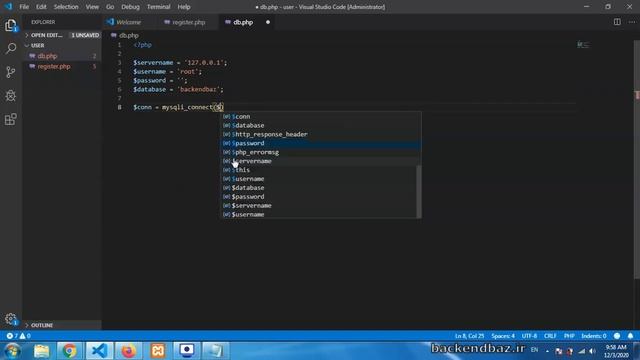640x360 pixels.
Task: Open Firefox from the taskbar
Action: click(129, 351)
